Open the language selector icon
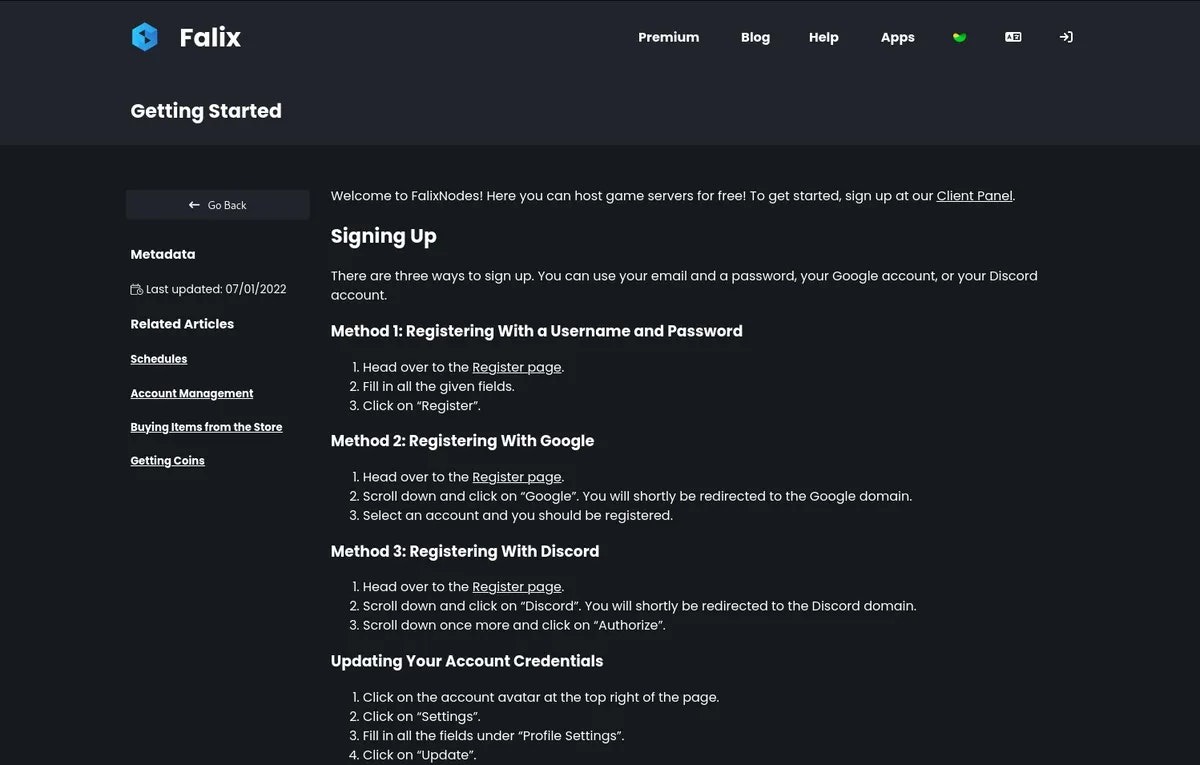1200x765 pixels. click(1013, 37)
